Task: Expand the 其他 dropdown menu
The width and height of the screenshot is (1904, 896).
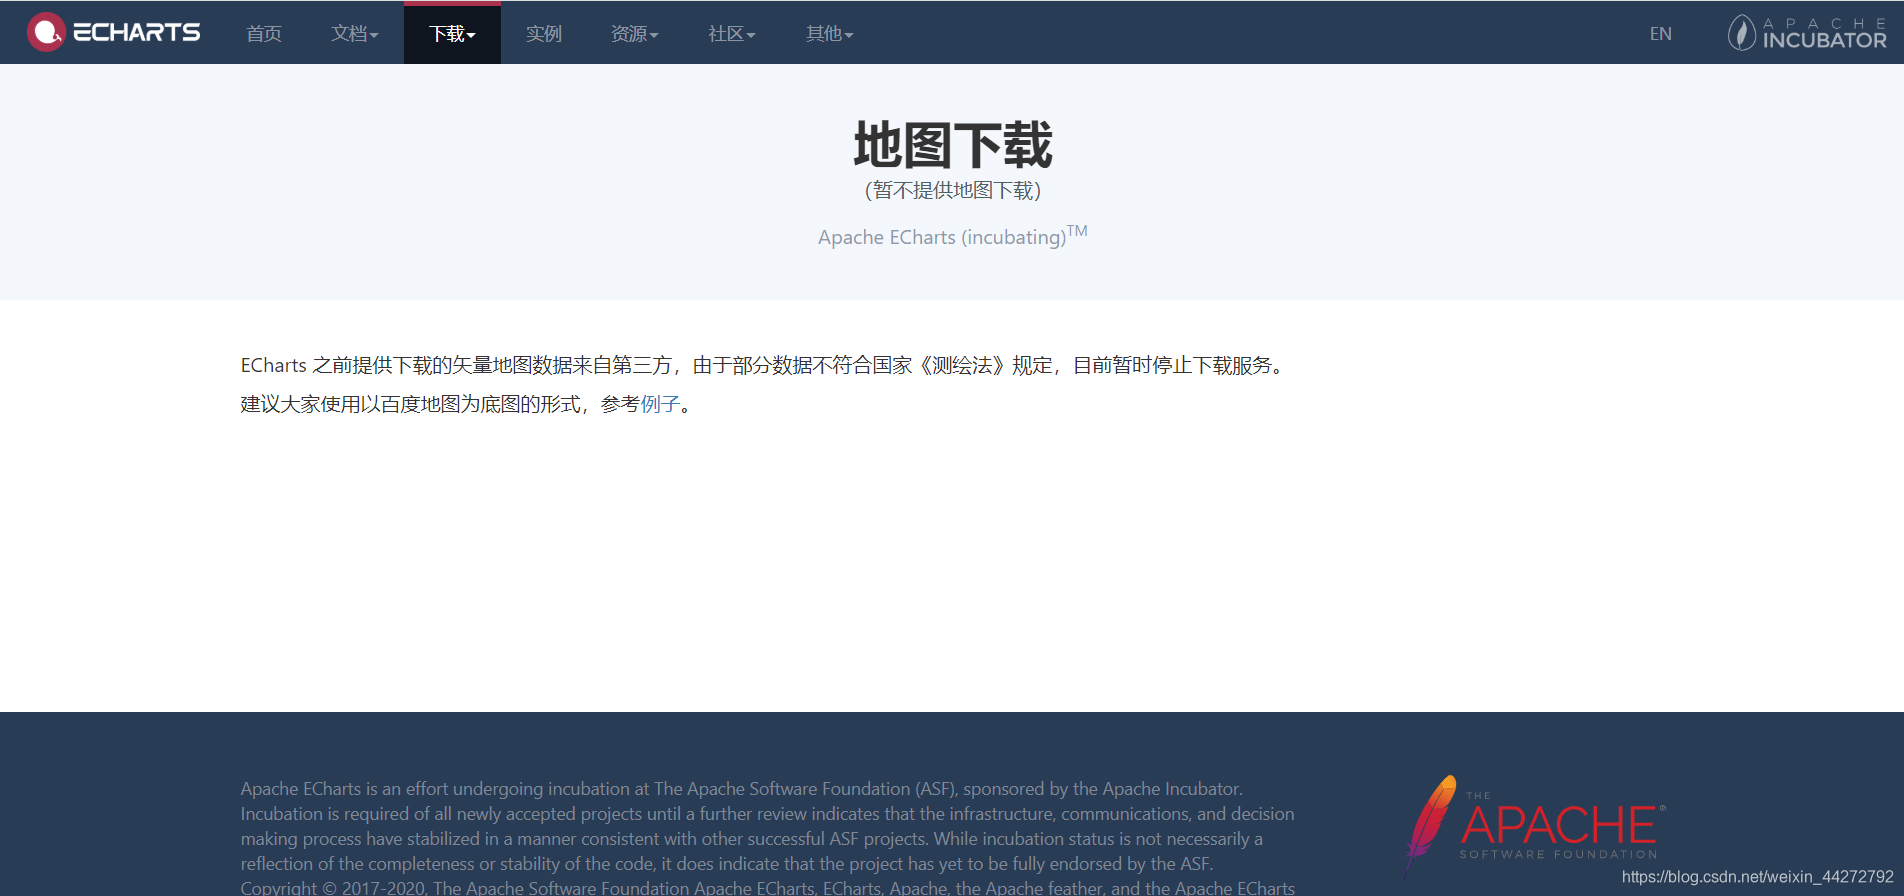Action: pyautogui.click(x=830, y=33)
